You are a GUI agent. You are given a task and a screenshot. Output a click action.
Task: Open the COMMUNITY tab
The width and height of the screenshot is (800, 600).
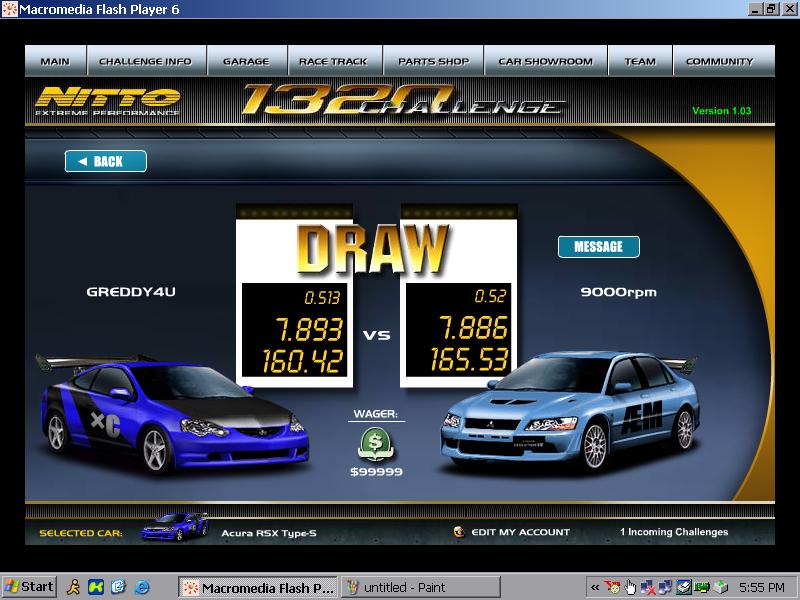[724, 61]
